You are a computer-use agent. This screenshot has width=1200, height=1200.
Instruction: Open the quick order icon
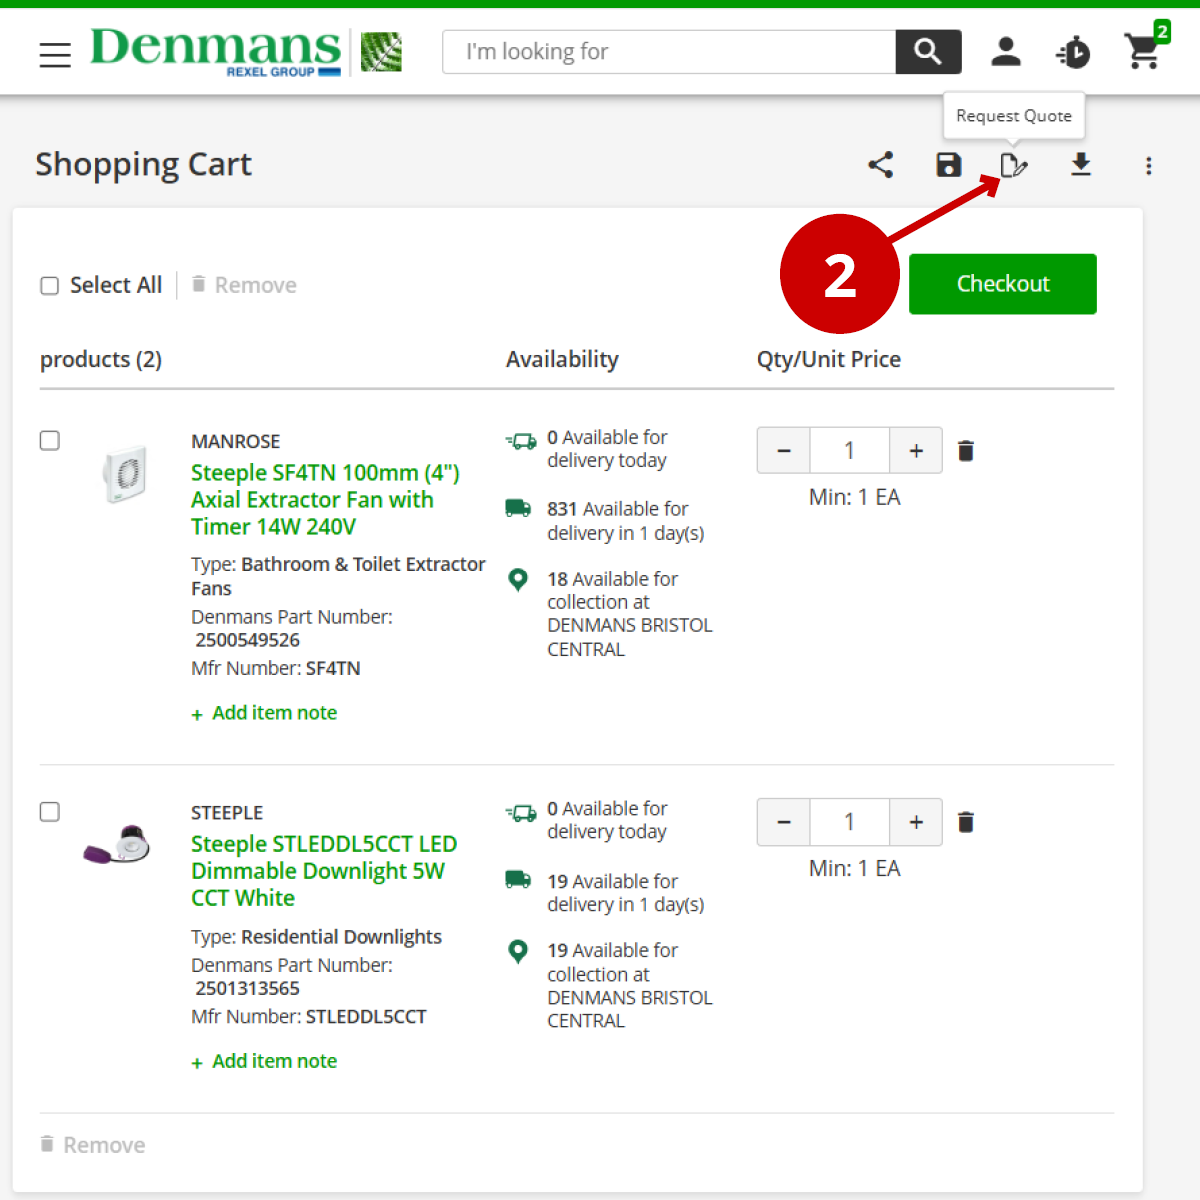coord(1073,52)
